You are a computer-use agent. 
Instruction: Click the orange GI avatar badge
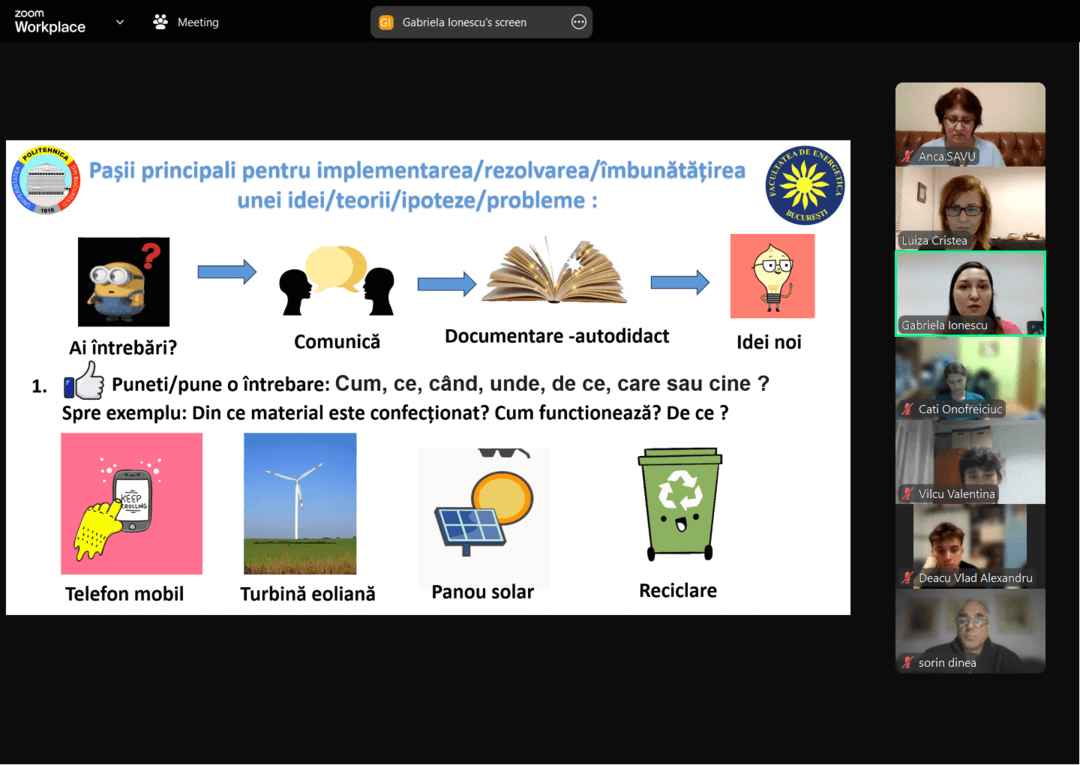tap(386, 22)
